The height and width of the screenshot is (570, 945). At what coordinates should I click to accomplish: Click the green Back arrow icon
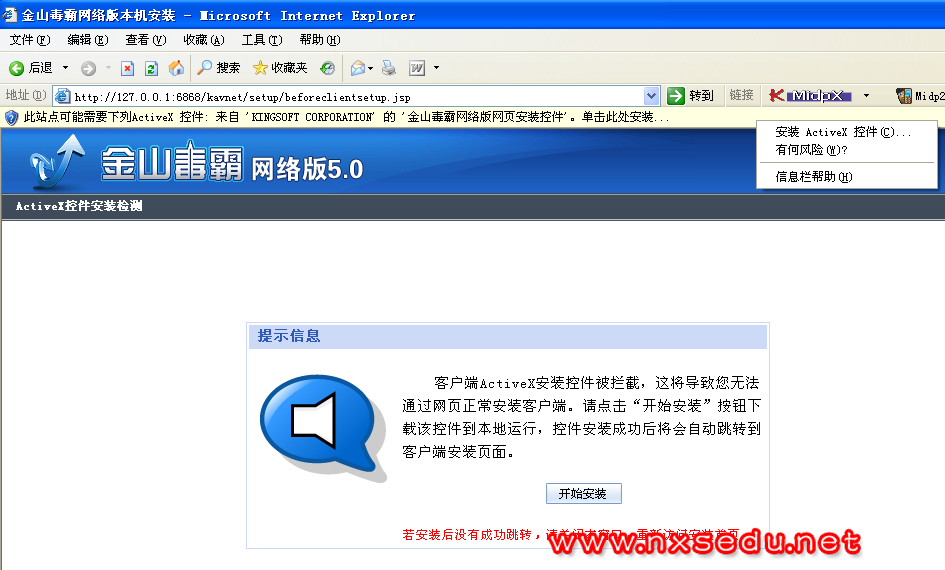[17, 68]
